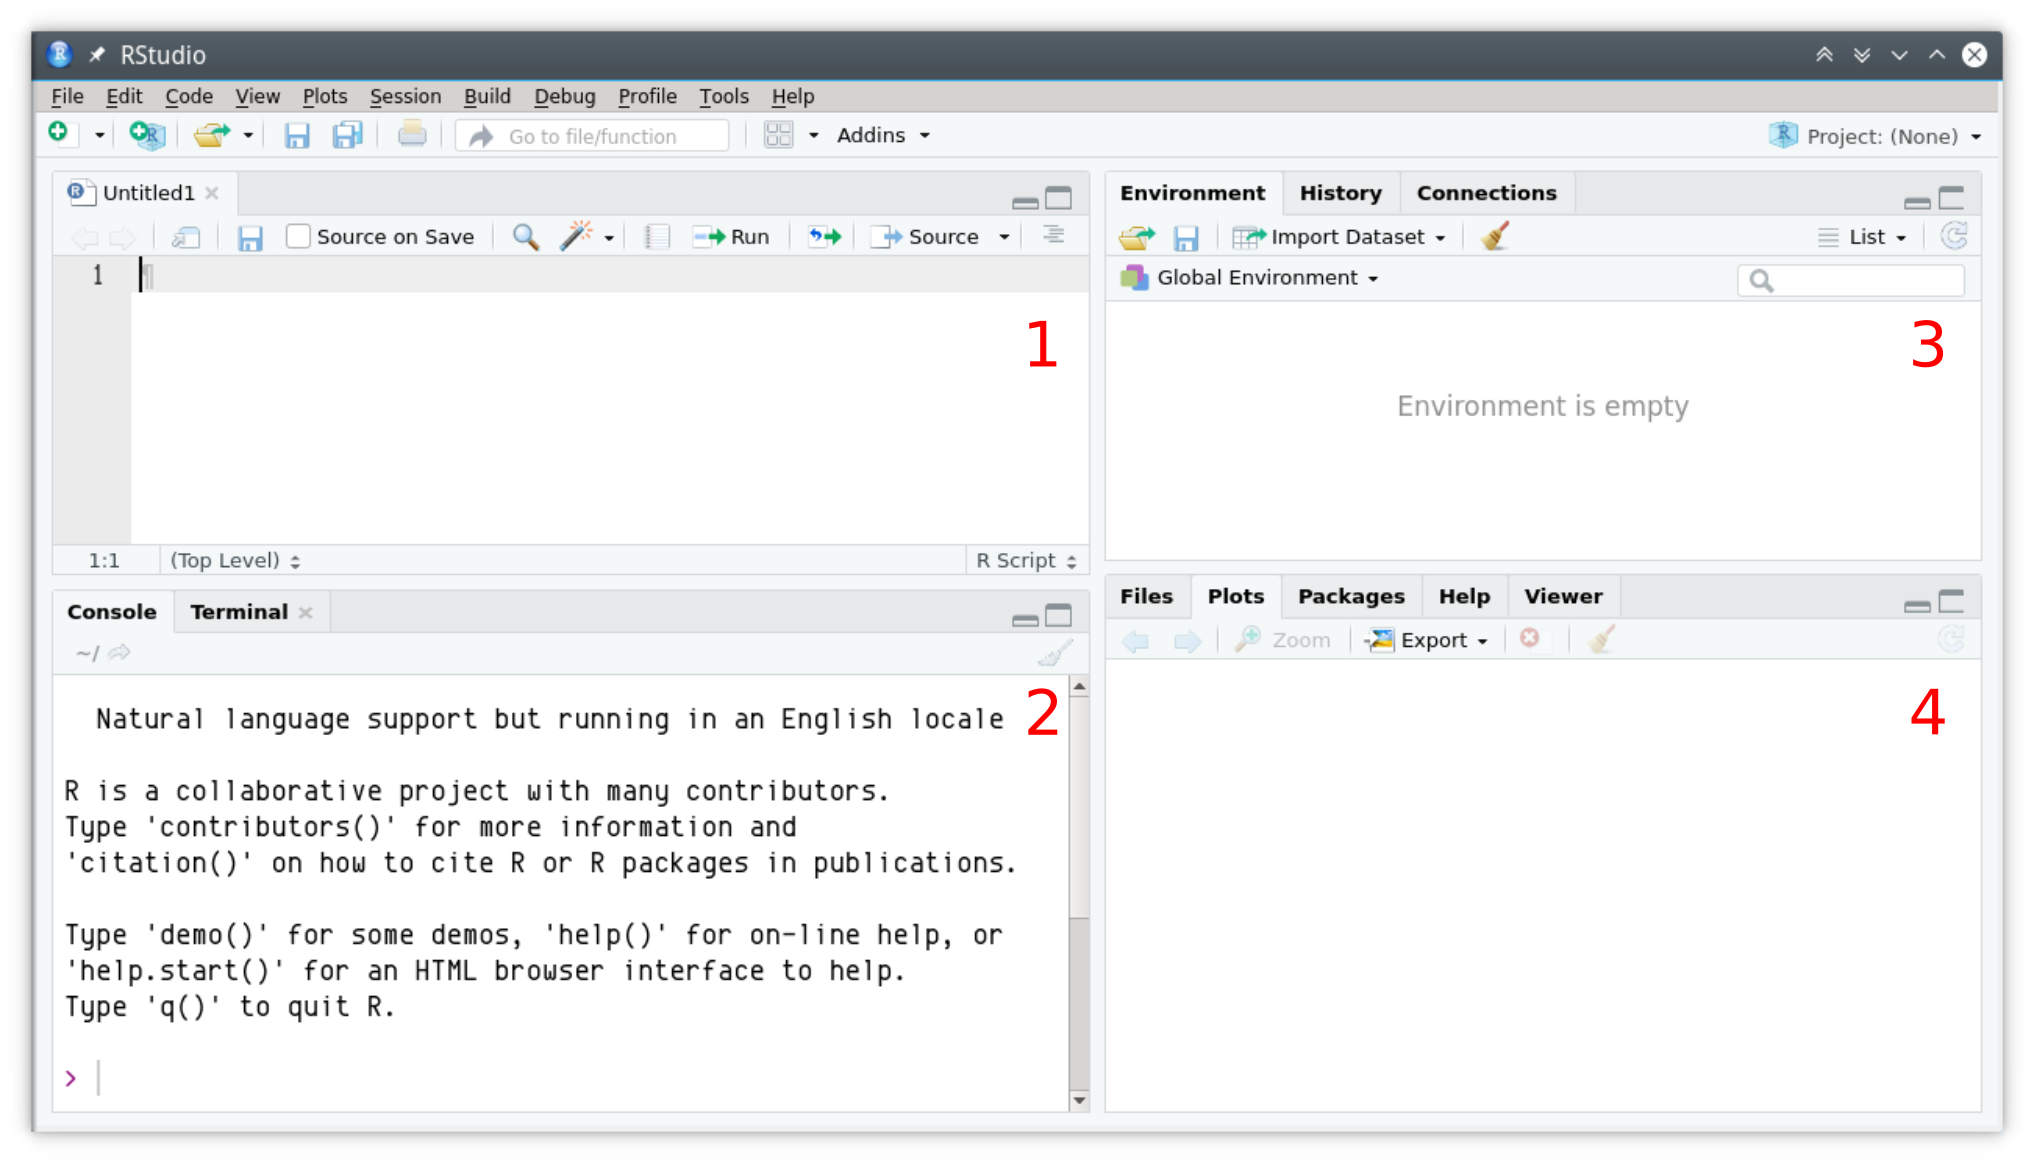Minimize the Console pane
This screenshot has height=1163, width=2034.
(1023, 620)
